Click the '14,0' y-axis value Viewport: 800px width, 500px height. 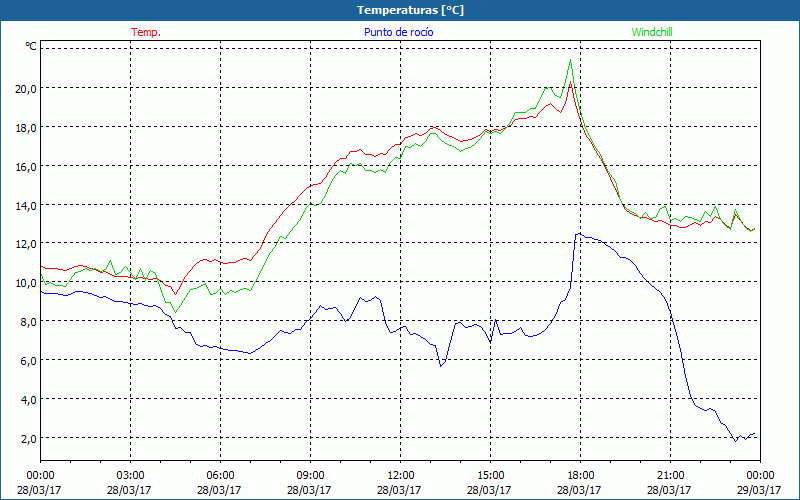tap(26, 206)
